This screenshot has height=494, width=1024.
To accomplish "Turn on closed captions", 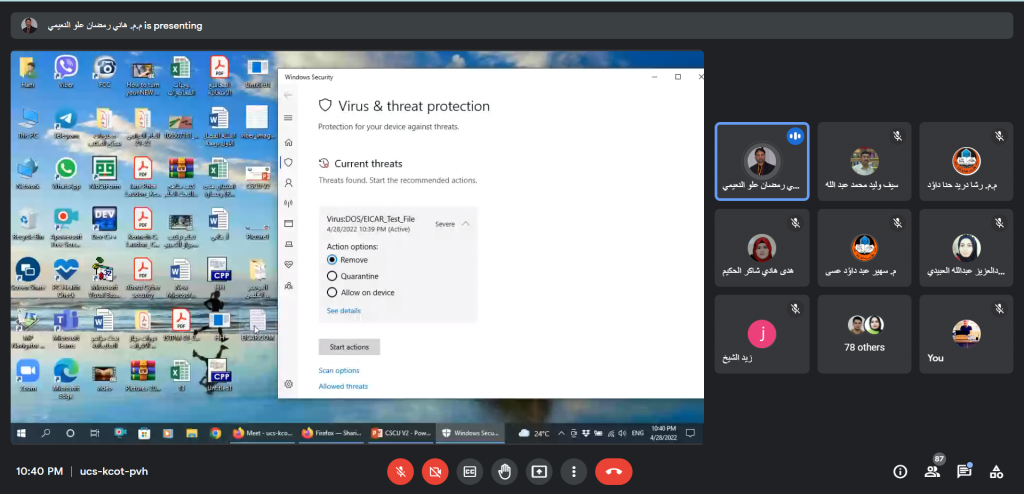I will click(469, 471).
